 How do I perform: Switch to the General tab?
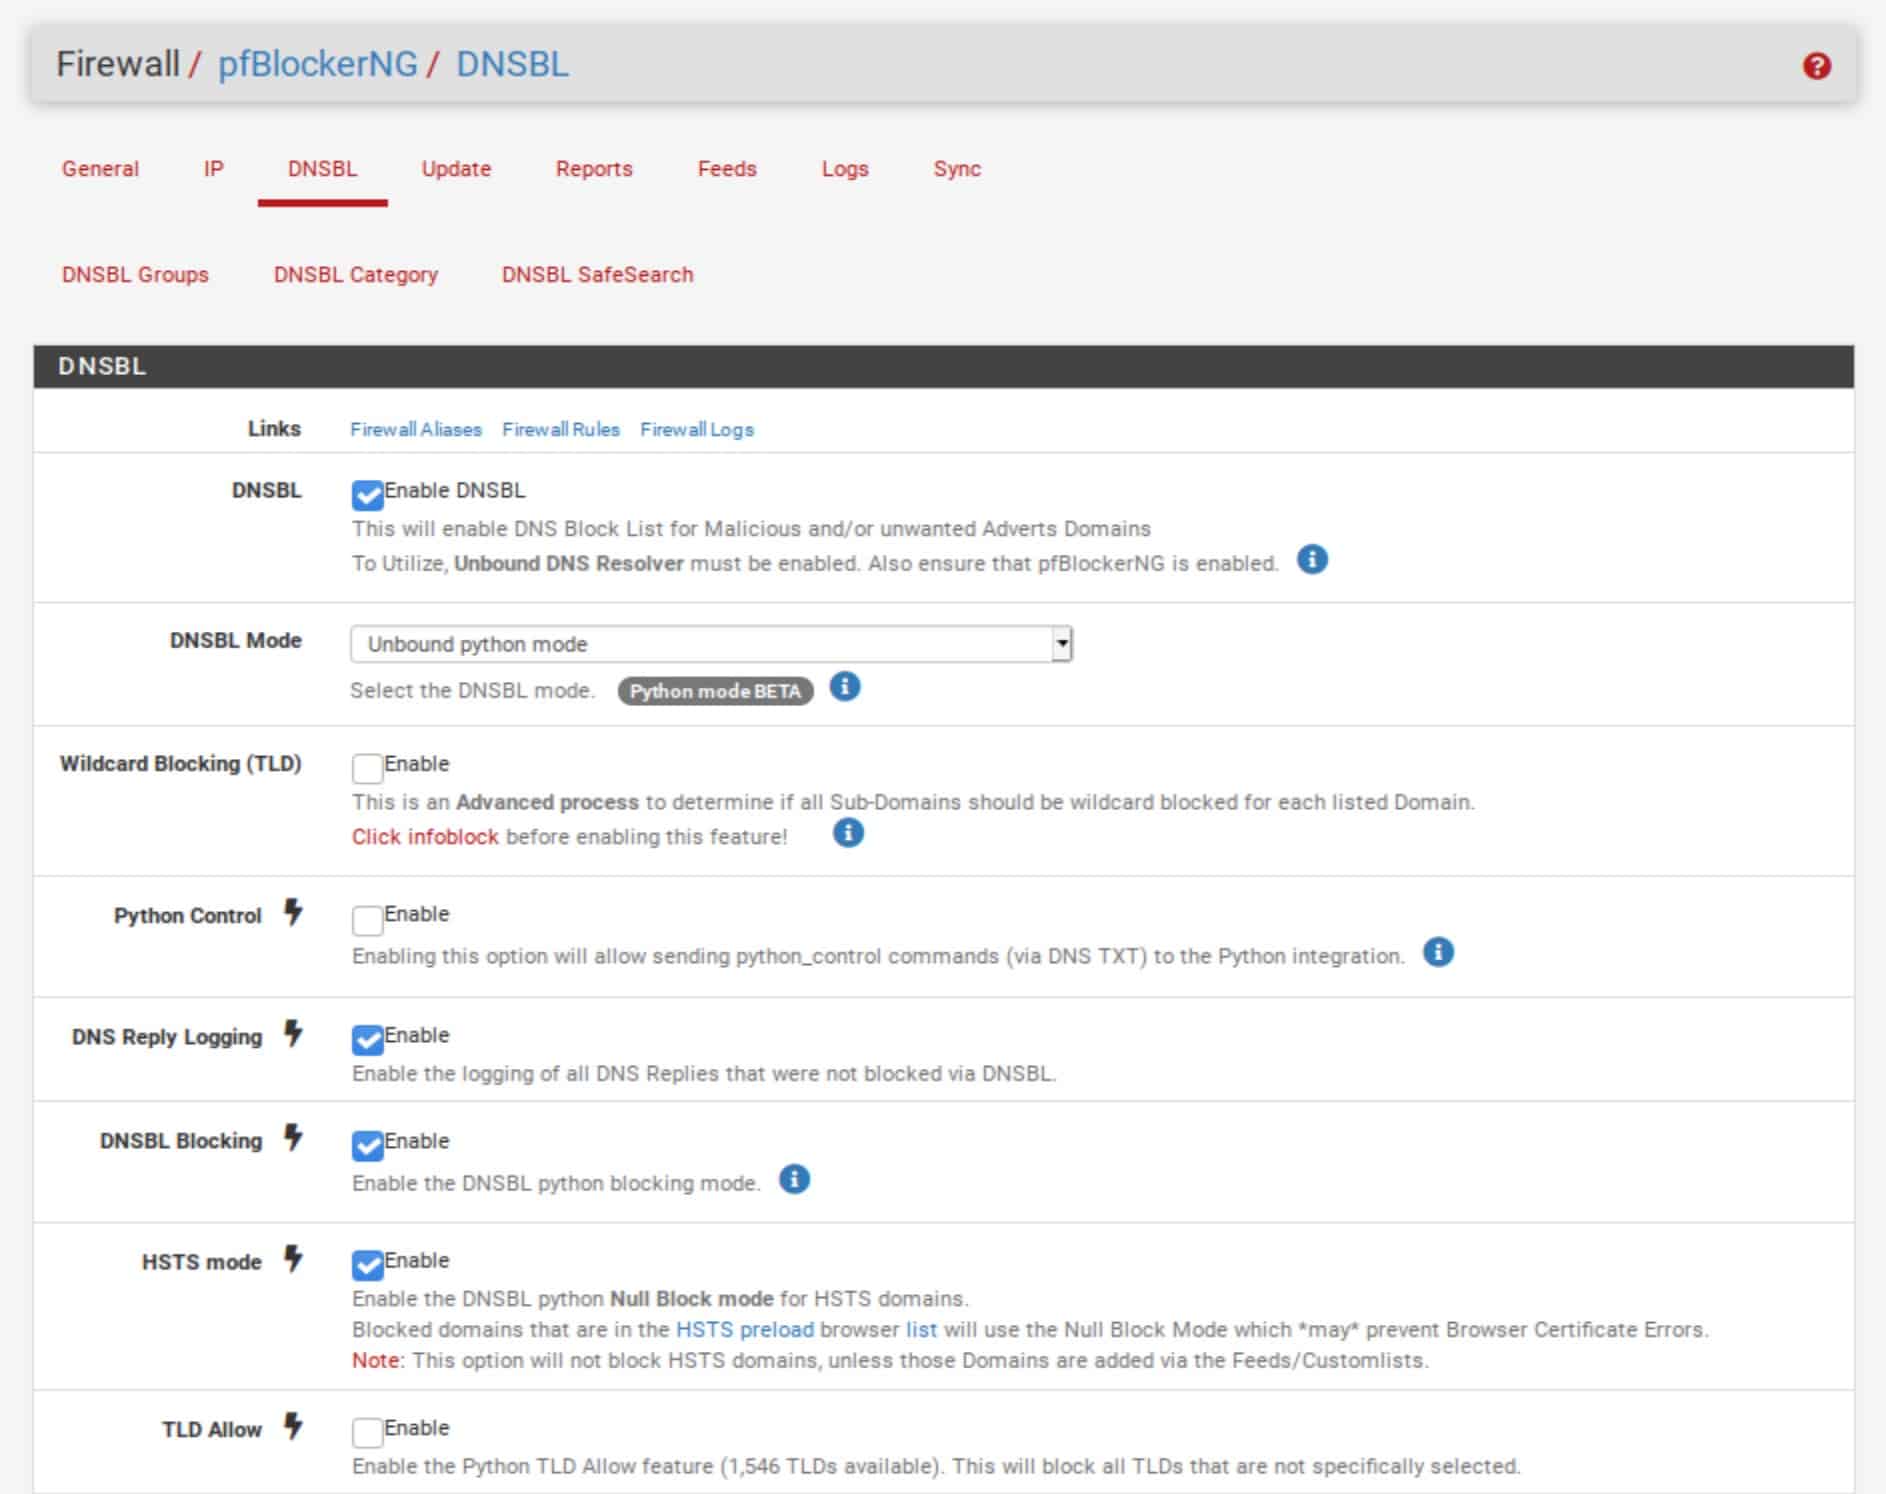click(x=100, y=169)
